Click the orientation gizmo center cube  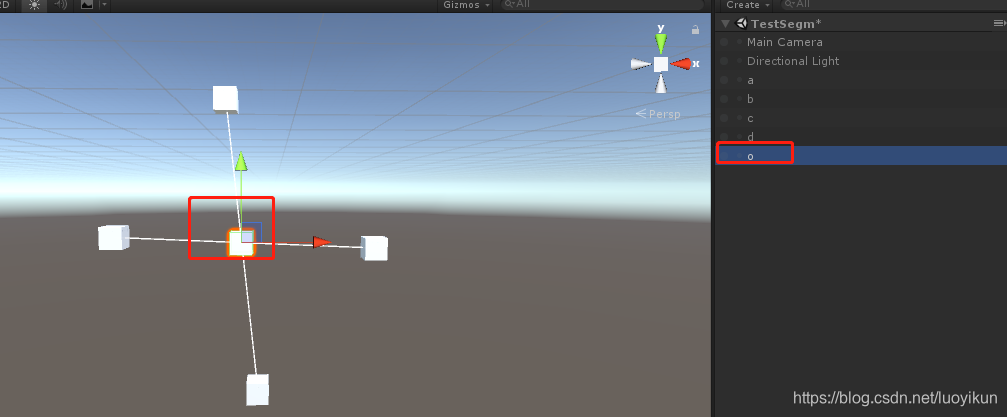[x=661, y=64]
